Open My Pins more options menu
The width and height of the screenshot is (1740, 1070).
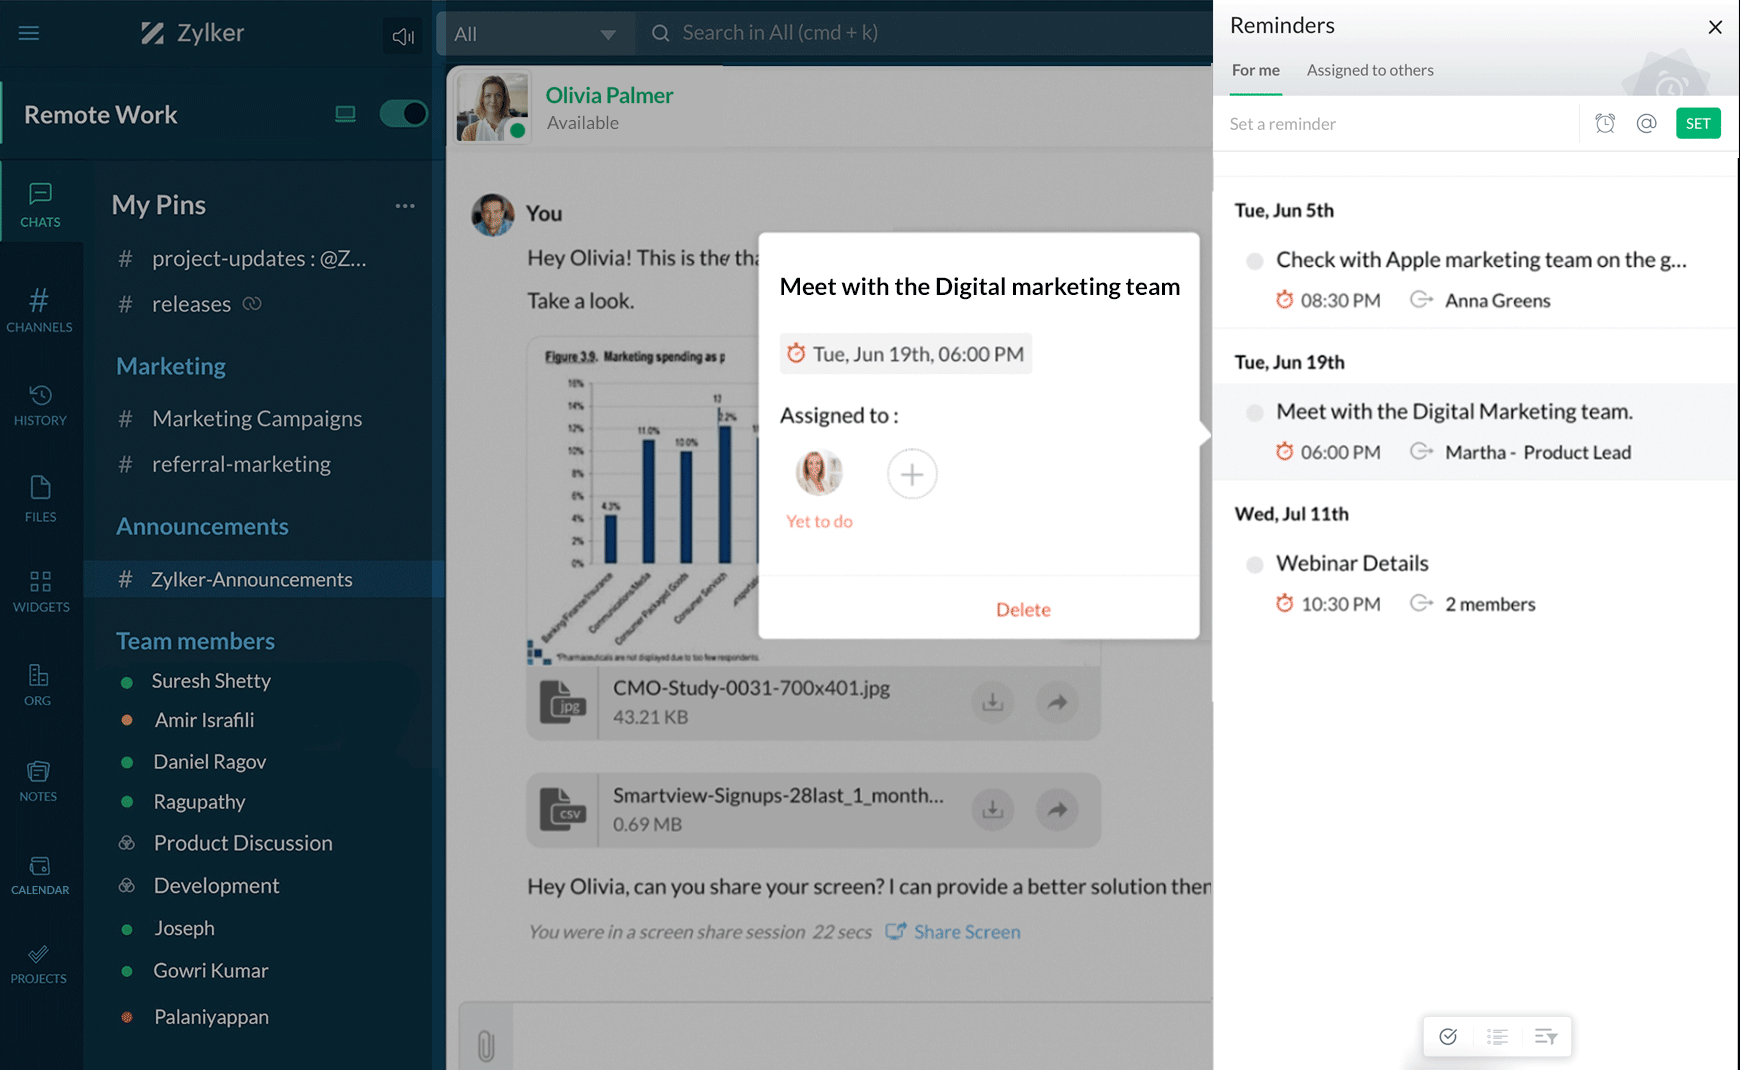[x=404, y=206]
